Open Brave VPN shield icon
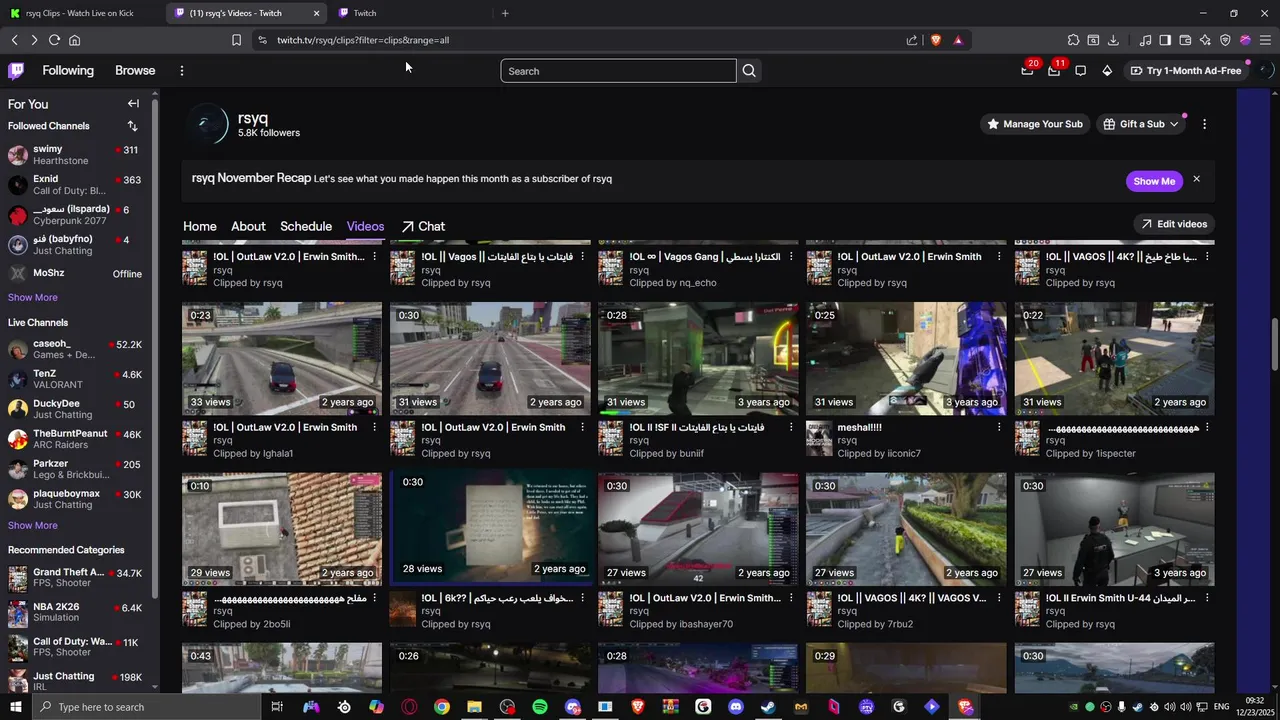Viewport: 1280px width, 720px height. 1225,40
